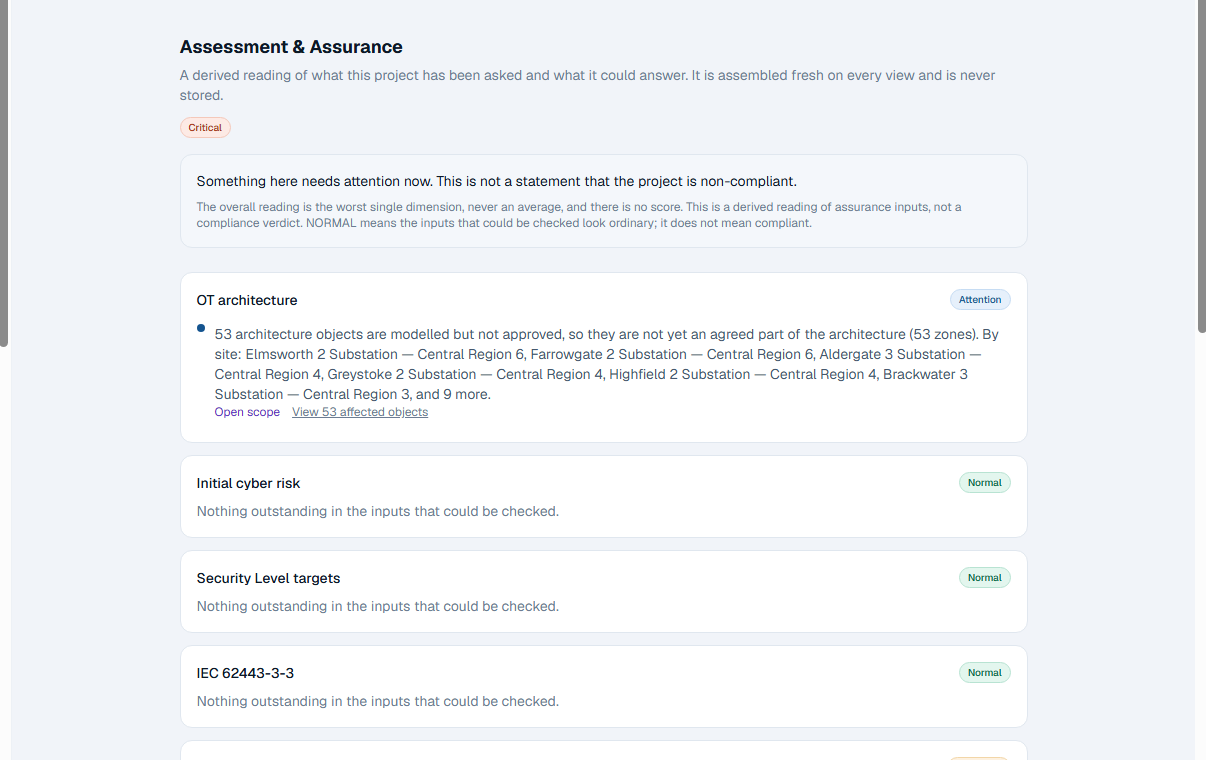This screenshot has width=1206, height=760.
Task: Select the OT architecture card title
Action: 247,300
